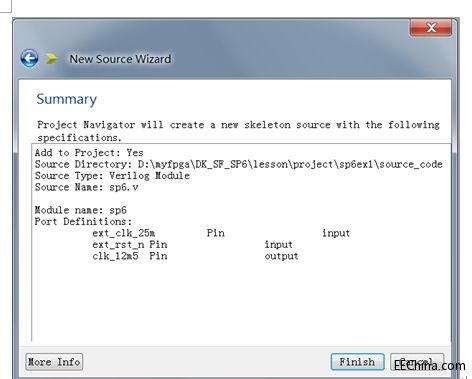Open More Info help
Image resolution: width=472 pixels, height=379 pixels.
click(x=54, y=362)
